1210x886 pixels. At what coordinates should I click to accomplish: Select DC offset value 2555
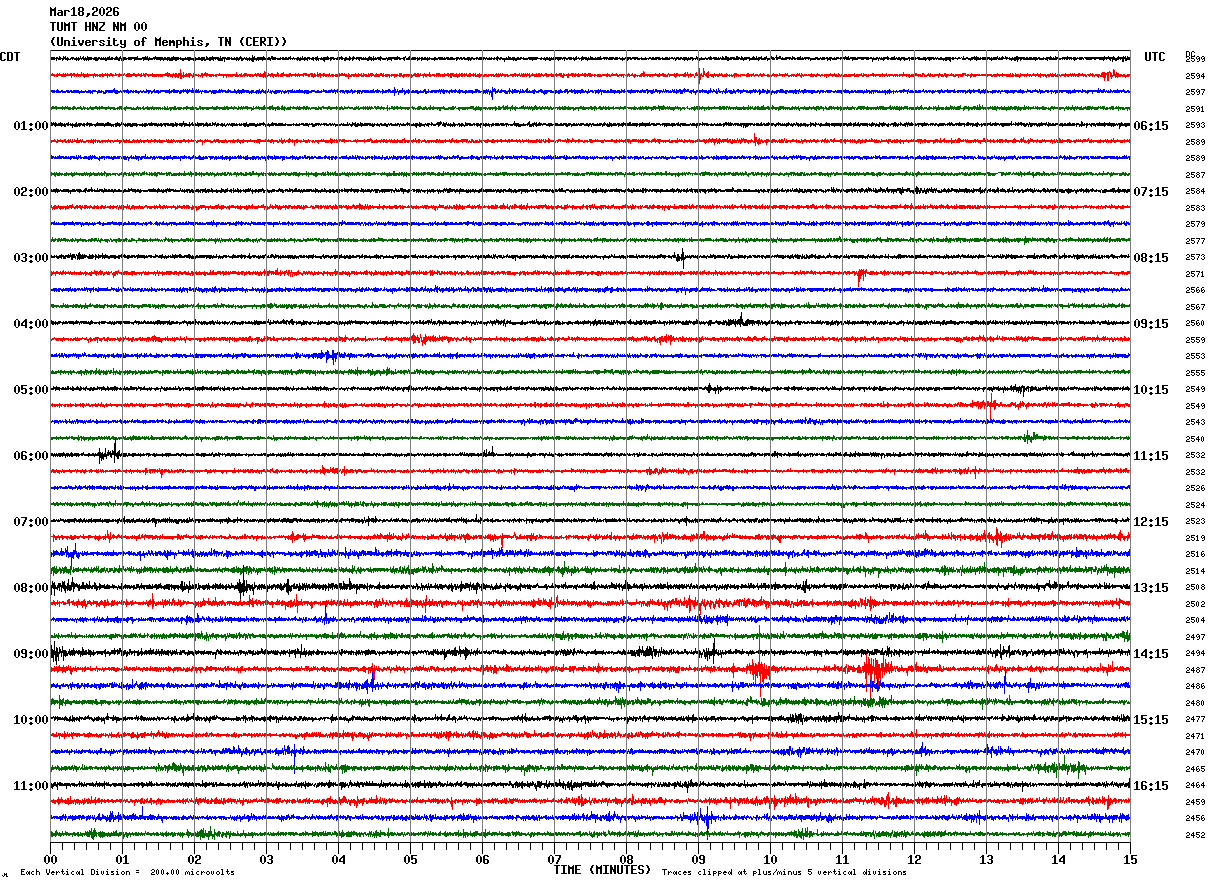click(x=1195, y=373)
